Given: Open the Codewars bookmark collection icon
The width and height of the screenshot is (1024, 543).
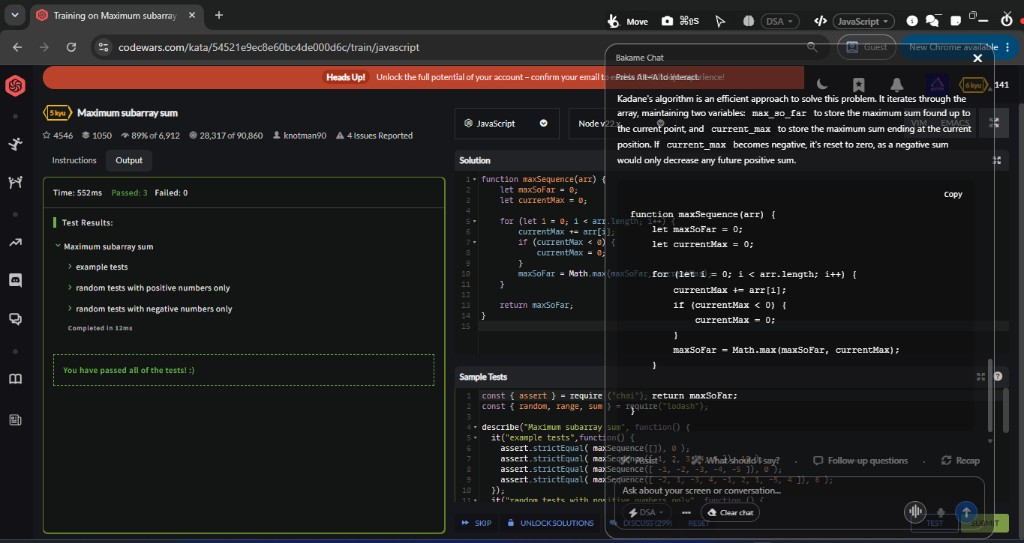Looking at the screenshot, I should coord(859,85).
